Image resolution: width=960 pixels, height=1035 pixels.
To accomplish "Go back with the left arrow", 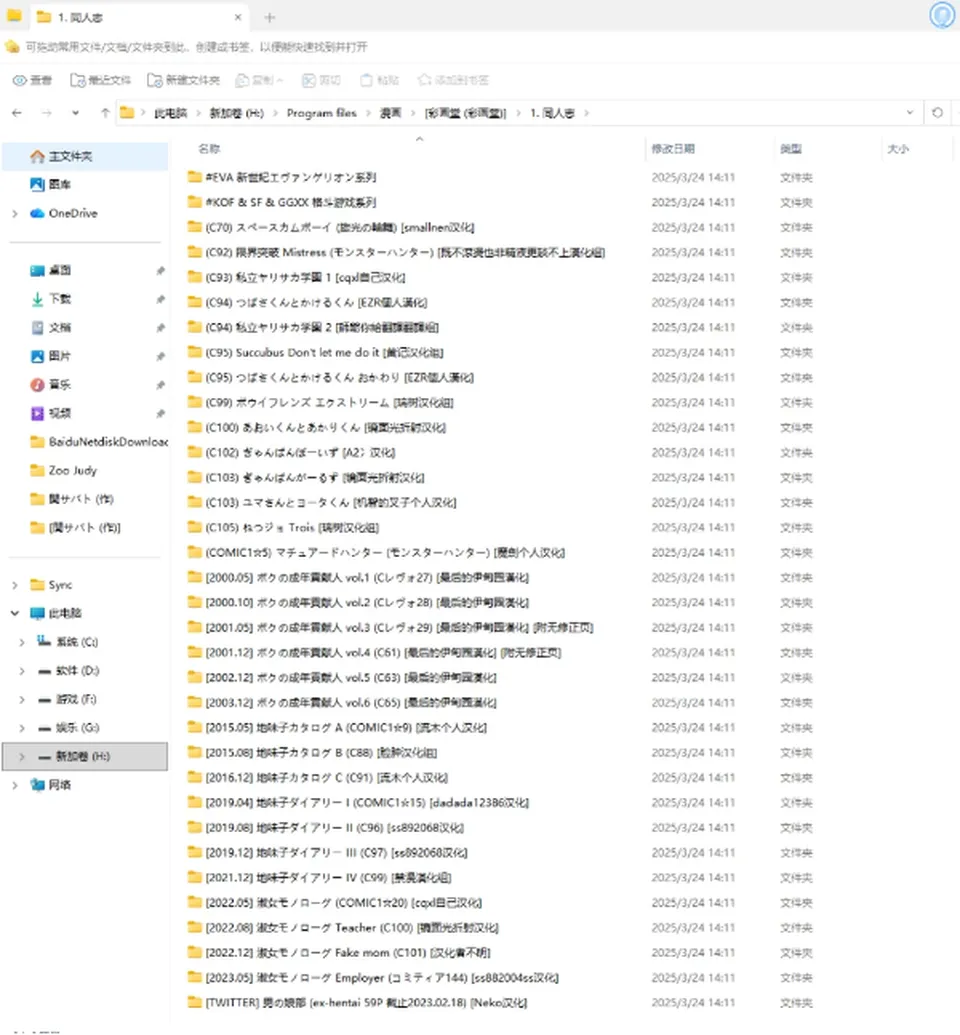I will 17,114.
